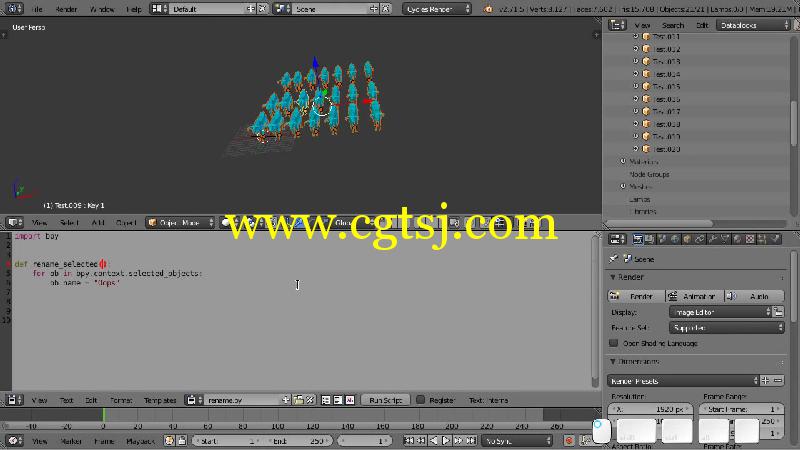Remove a render preset with minus icon

click(778, 381)
